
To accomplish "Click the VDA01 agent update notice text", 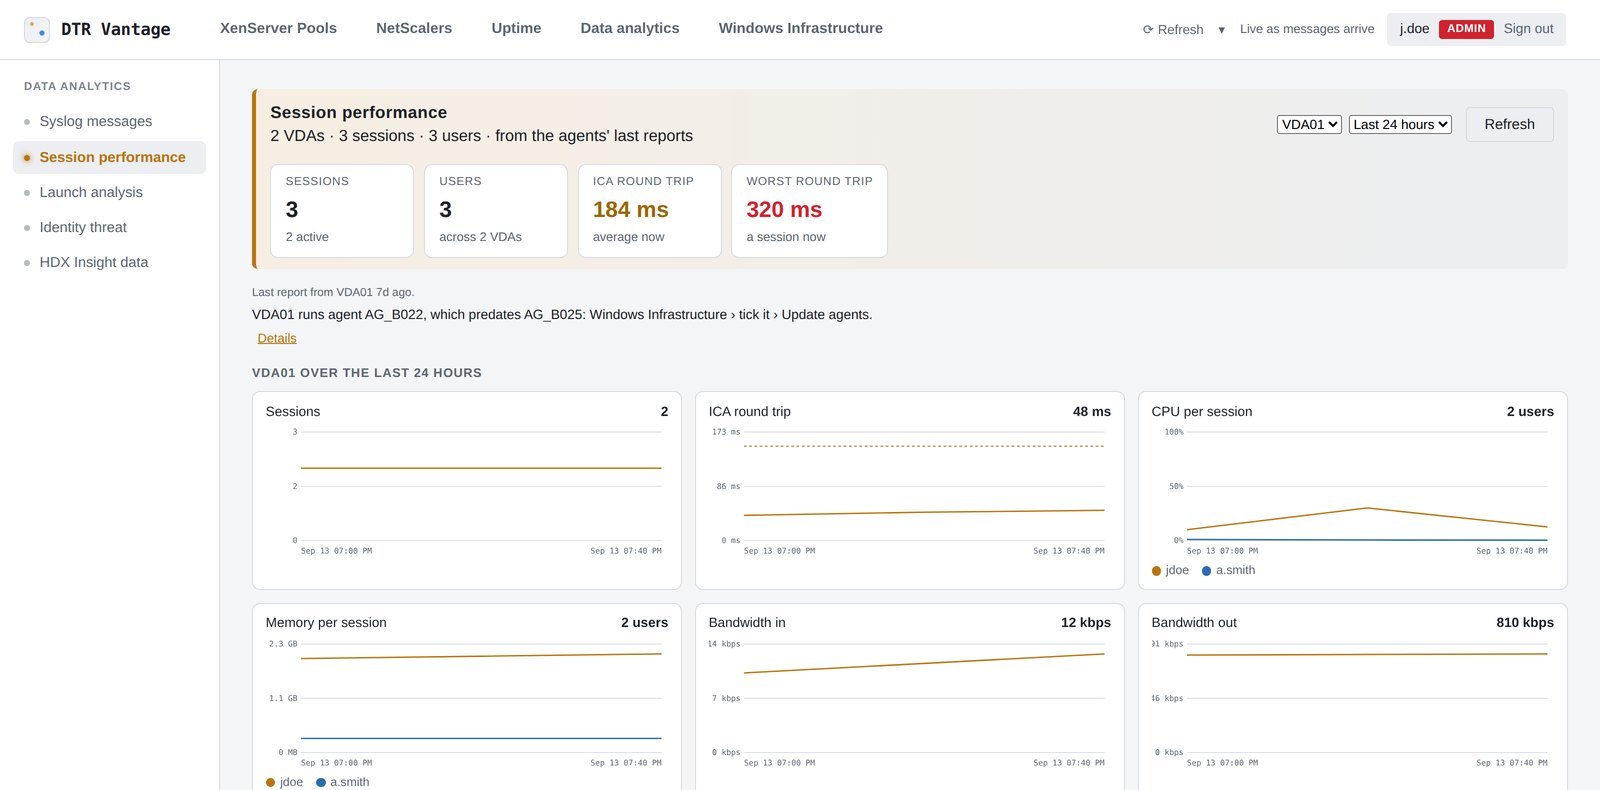I will 562,314.
